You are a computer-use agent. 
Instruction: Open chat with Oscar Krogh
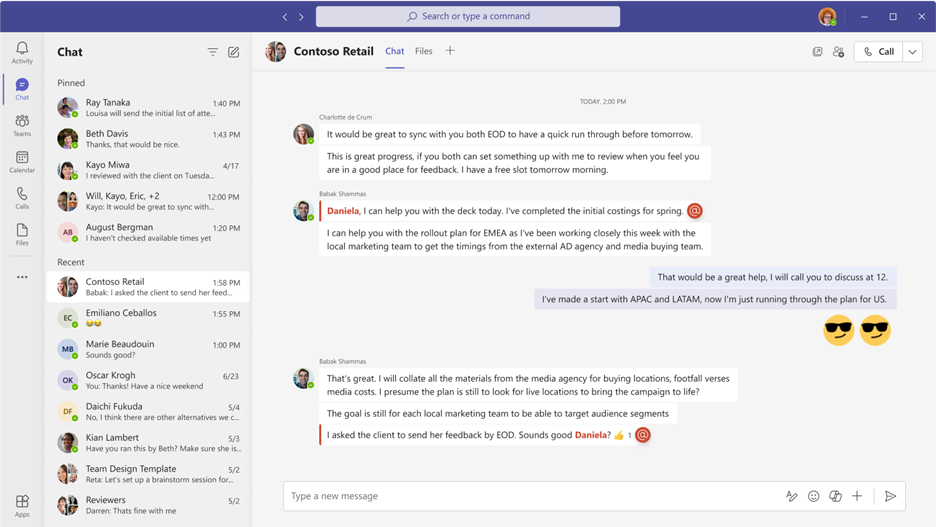tap(148, 380)
